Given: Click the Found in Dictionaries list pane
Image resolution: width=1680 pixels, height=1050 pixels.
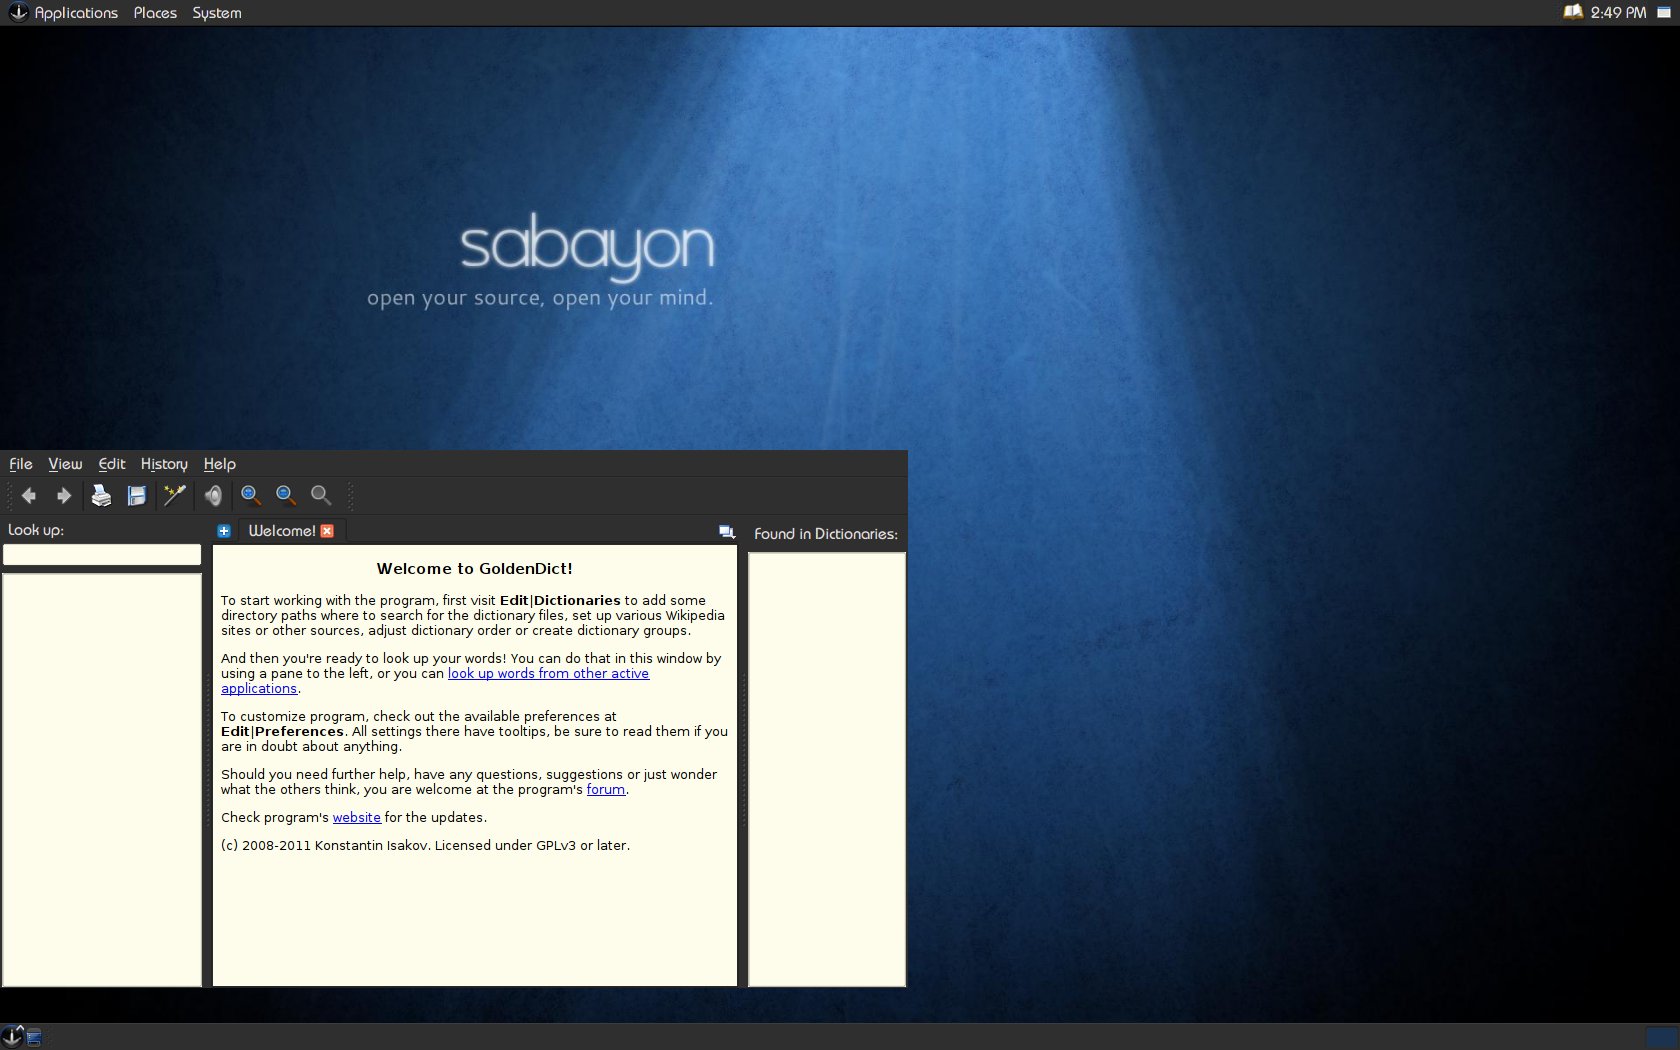Looking at the screenshot, I should coord(827,769).
